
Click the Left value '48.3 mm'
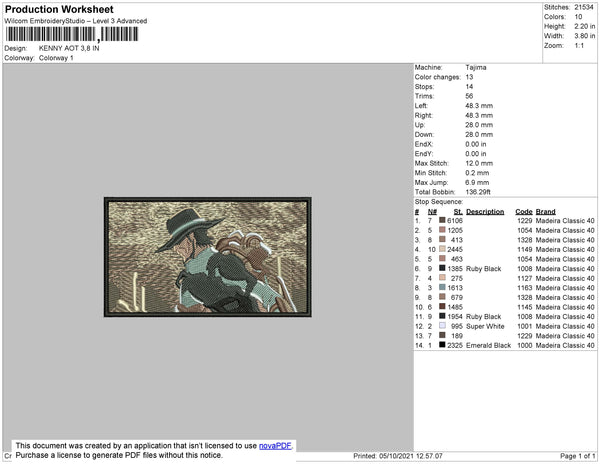(x=479, y=106)
